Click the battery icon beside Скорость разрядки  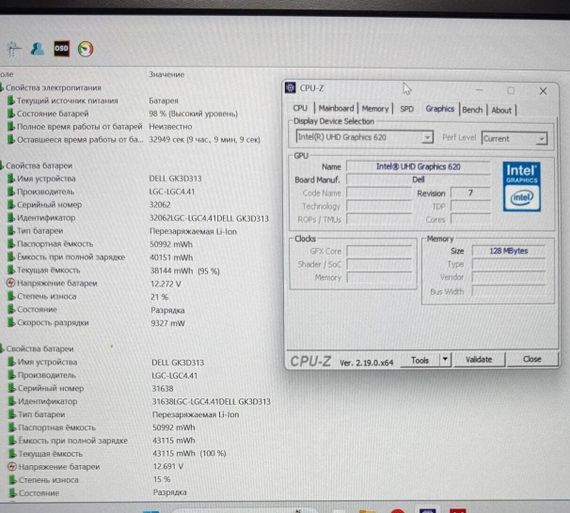pos(11,322)
